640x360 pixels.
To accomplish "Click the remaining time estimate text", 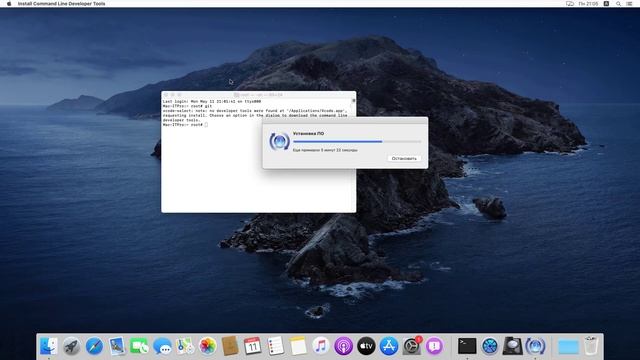I will 325,150.
